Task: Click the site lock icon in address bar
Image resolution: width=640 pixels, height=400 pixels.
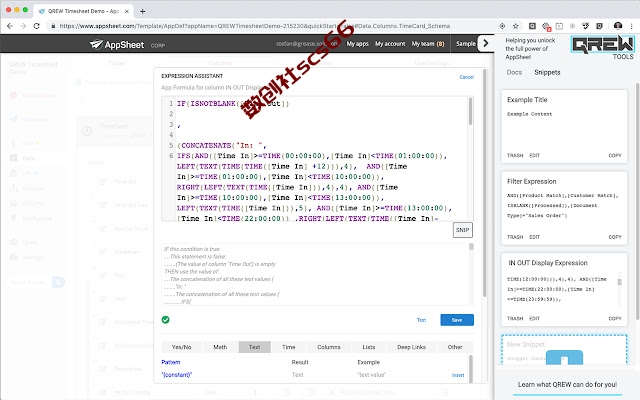Action: coord(53,26)
